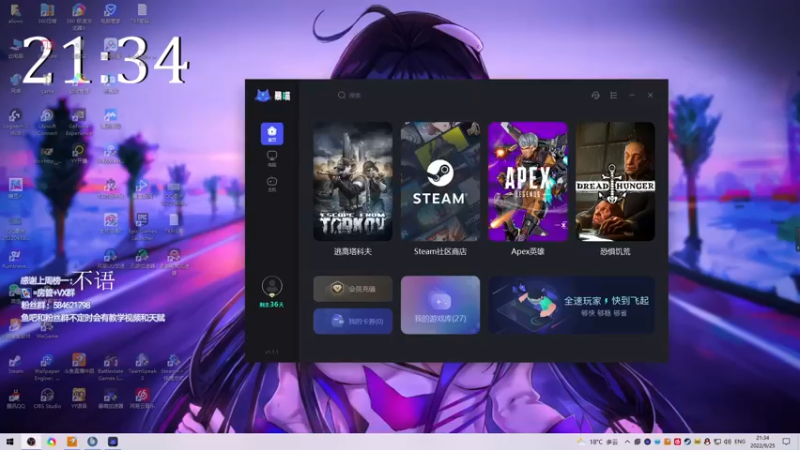Image resolution: width=800 pixels, height=450 pixels.
Task: Click 逃离塔科夫 title text
Action: (x=353, y=252)
